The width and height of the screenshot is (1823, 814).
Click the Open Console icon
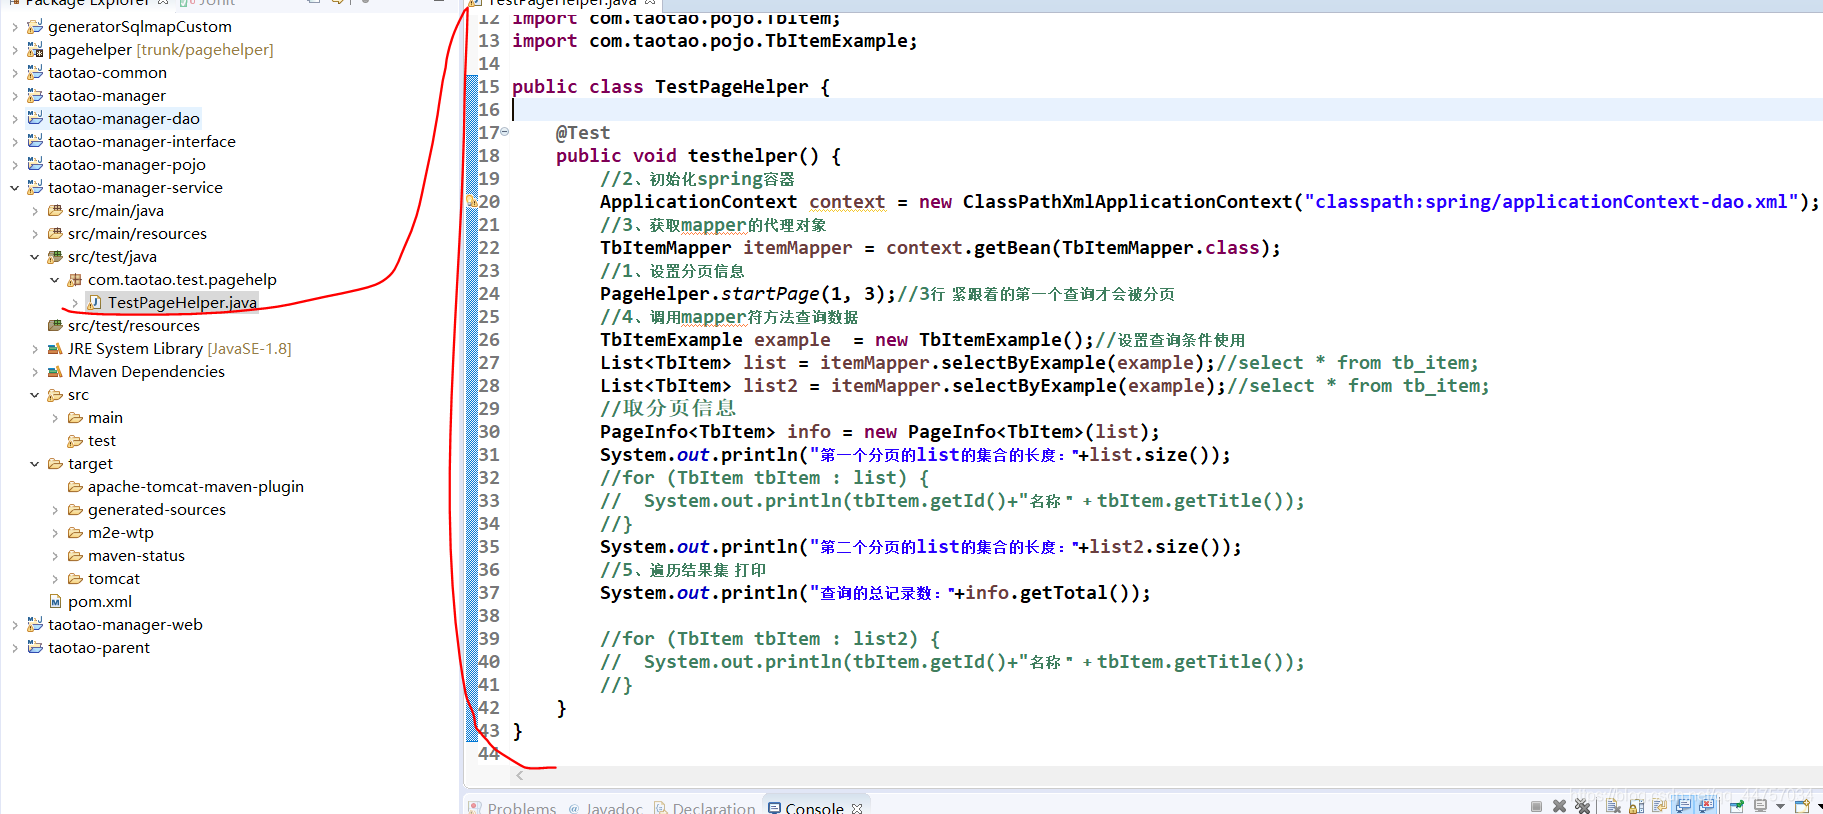pos(1802,806)
